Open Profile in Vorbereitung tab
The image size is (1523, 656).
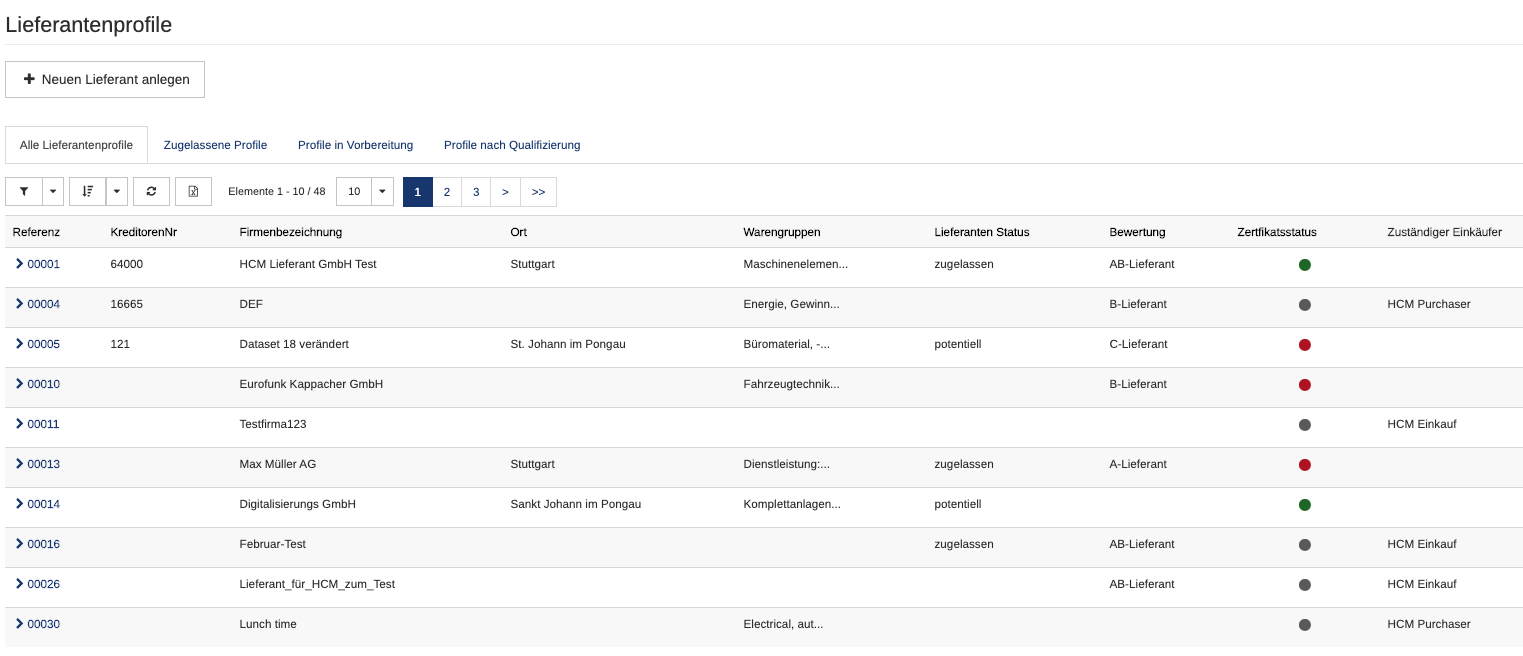pyautogui.click(x=355, y=145)
